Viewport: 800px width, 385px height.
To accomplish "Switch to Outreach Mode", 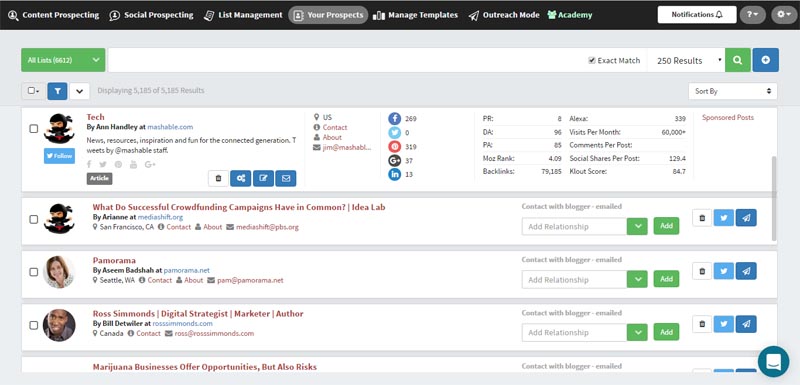I will pyautogui.click(x=504, y=15).
